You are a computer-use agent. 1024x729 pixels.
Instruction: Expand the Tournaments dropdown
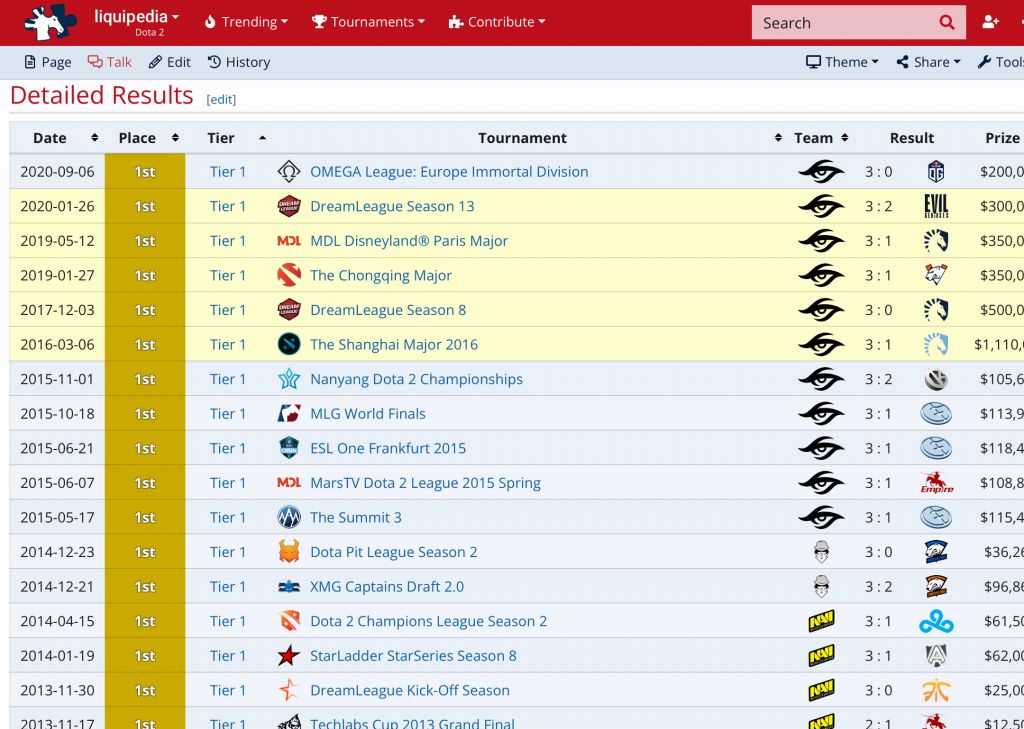[368, 22]
